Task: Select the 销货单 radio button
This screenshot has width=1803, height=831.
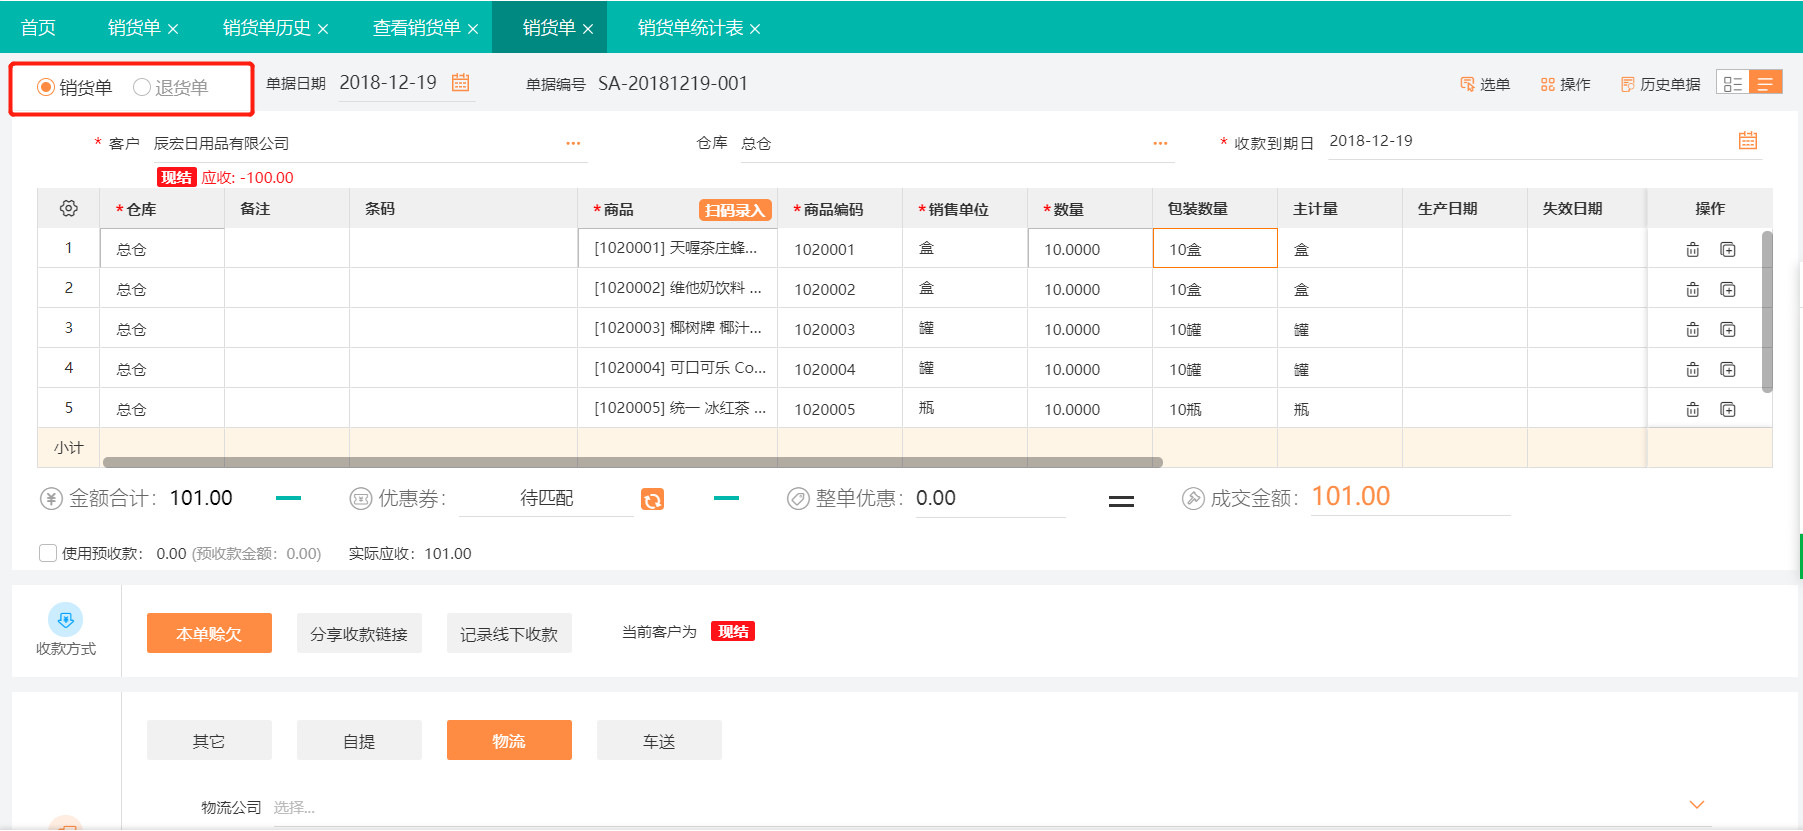Action: (x=45, y=87)
